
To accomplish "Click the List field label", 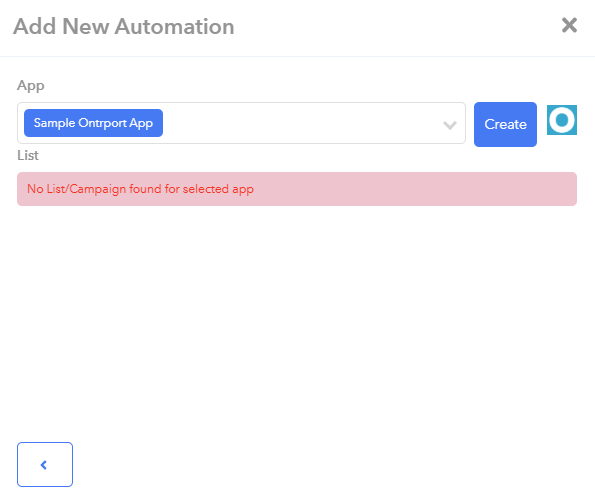I will coord(28,155).
